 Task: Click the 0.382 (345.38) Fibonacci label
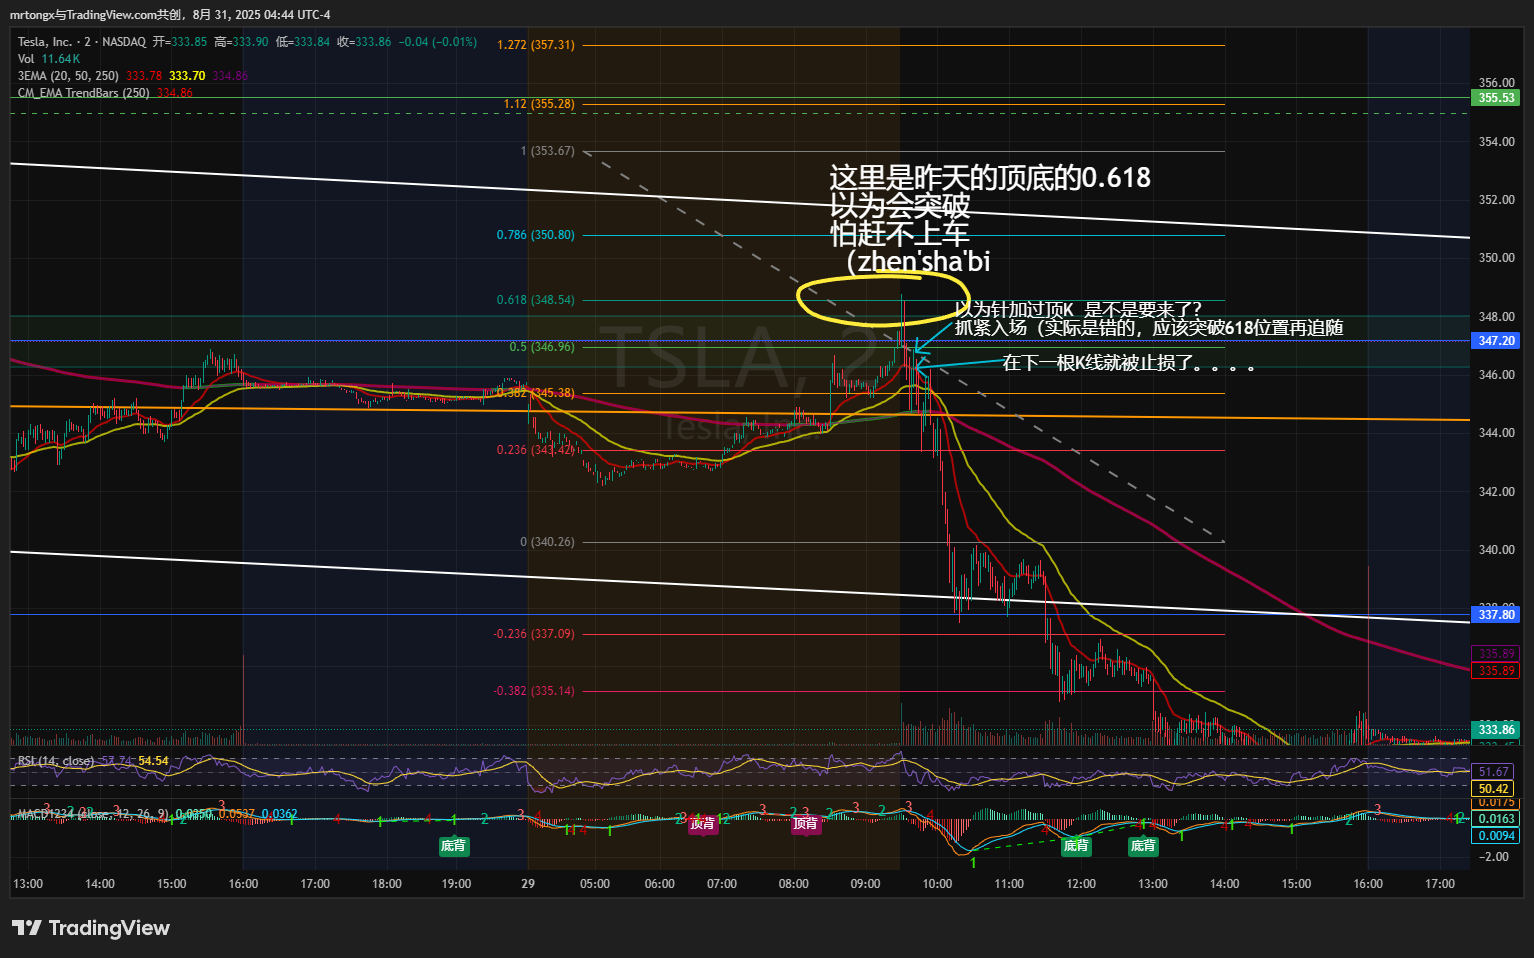click(x=536, y=393)
